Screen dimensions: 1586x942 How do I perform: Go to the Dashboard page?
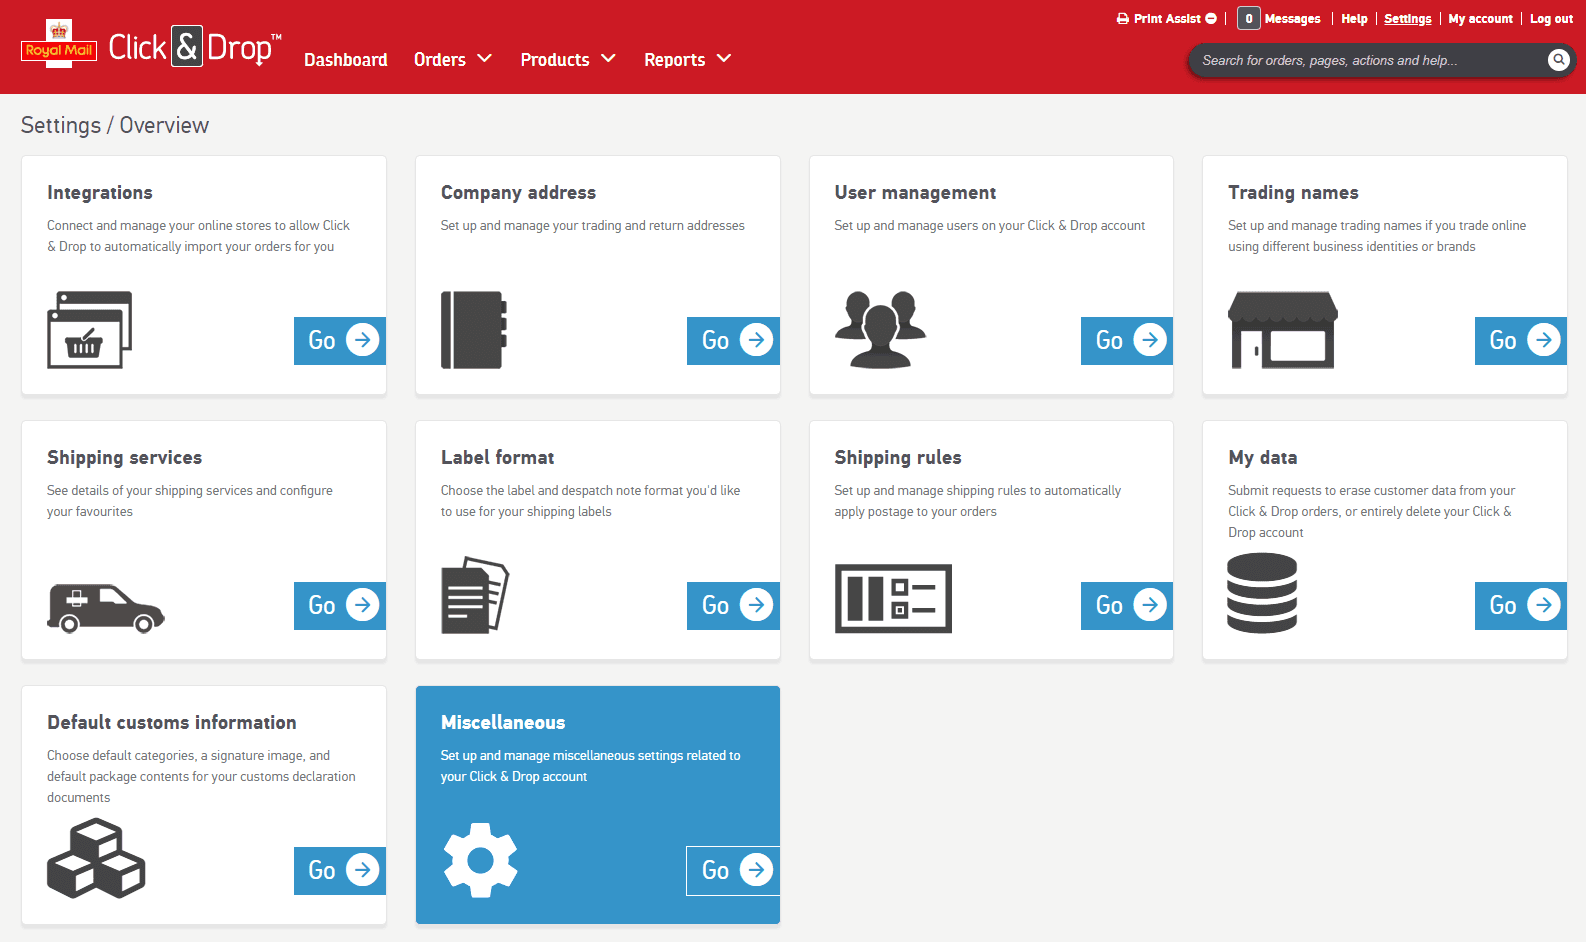[346, 60]
